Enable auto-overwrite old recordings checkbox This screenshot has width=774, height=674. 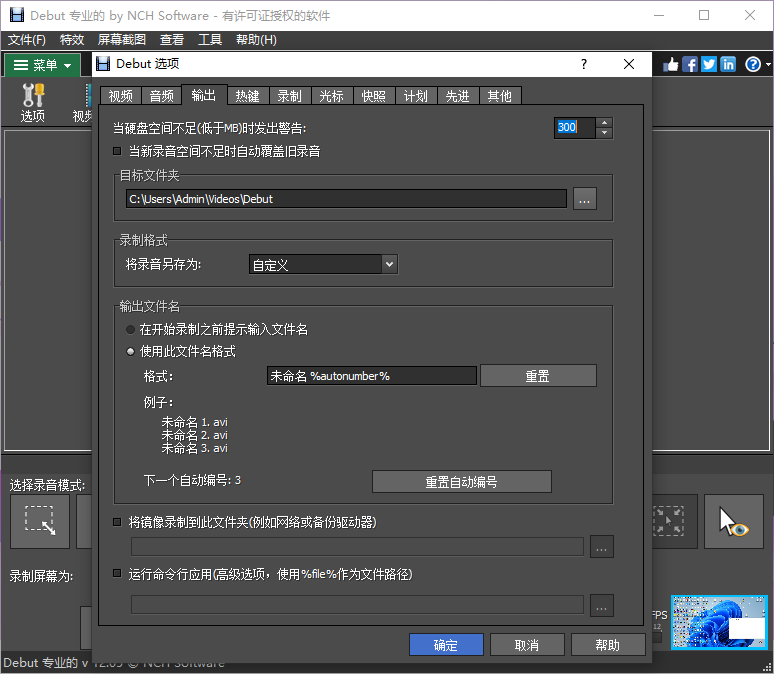[118, 151]
